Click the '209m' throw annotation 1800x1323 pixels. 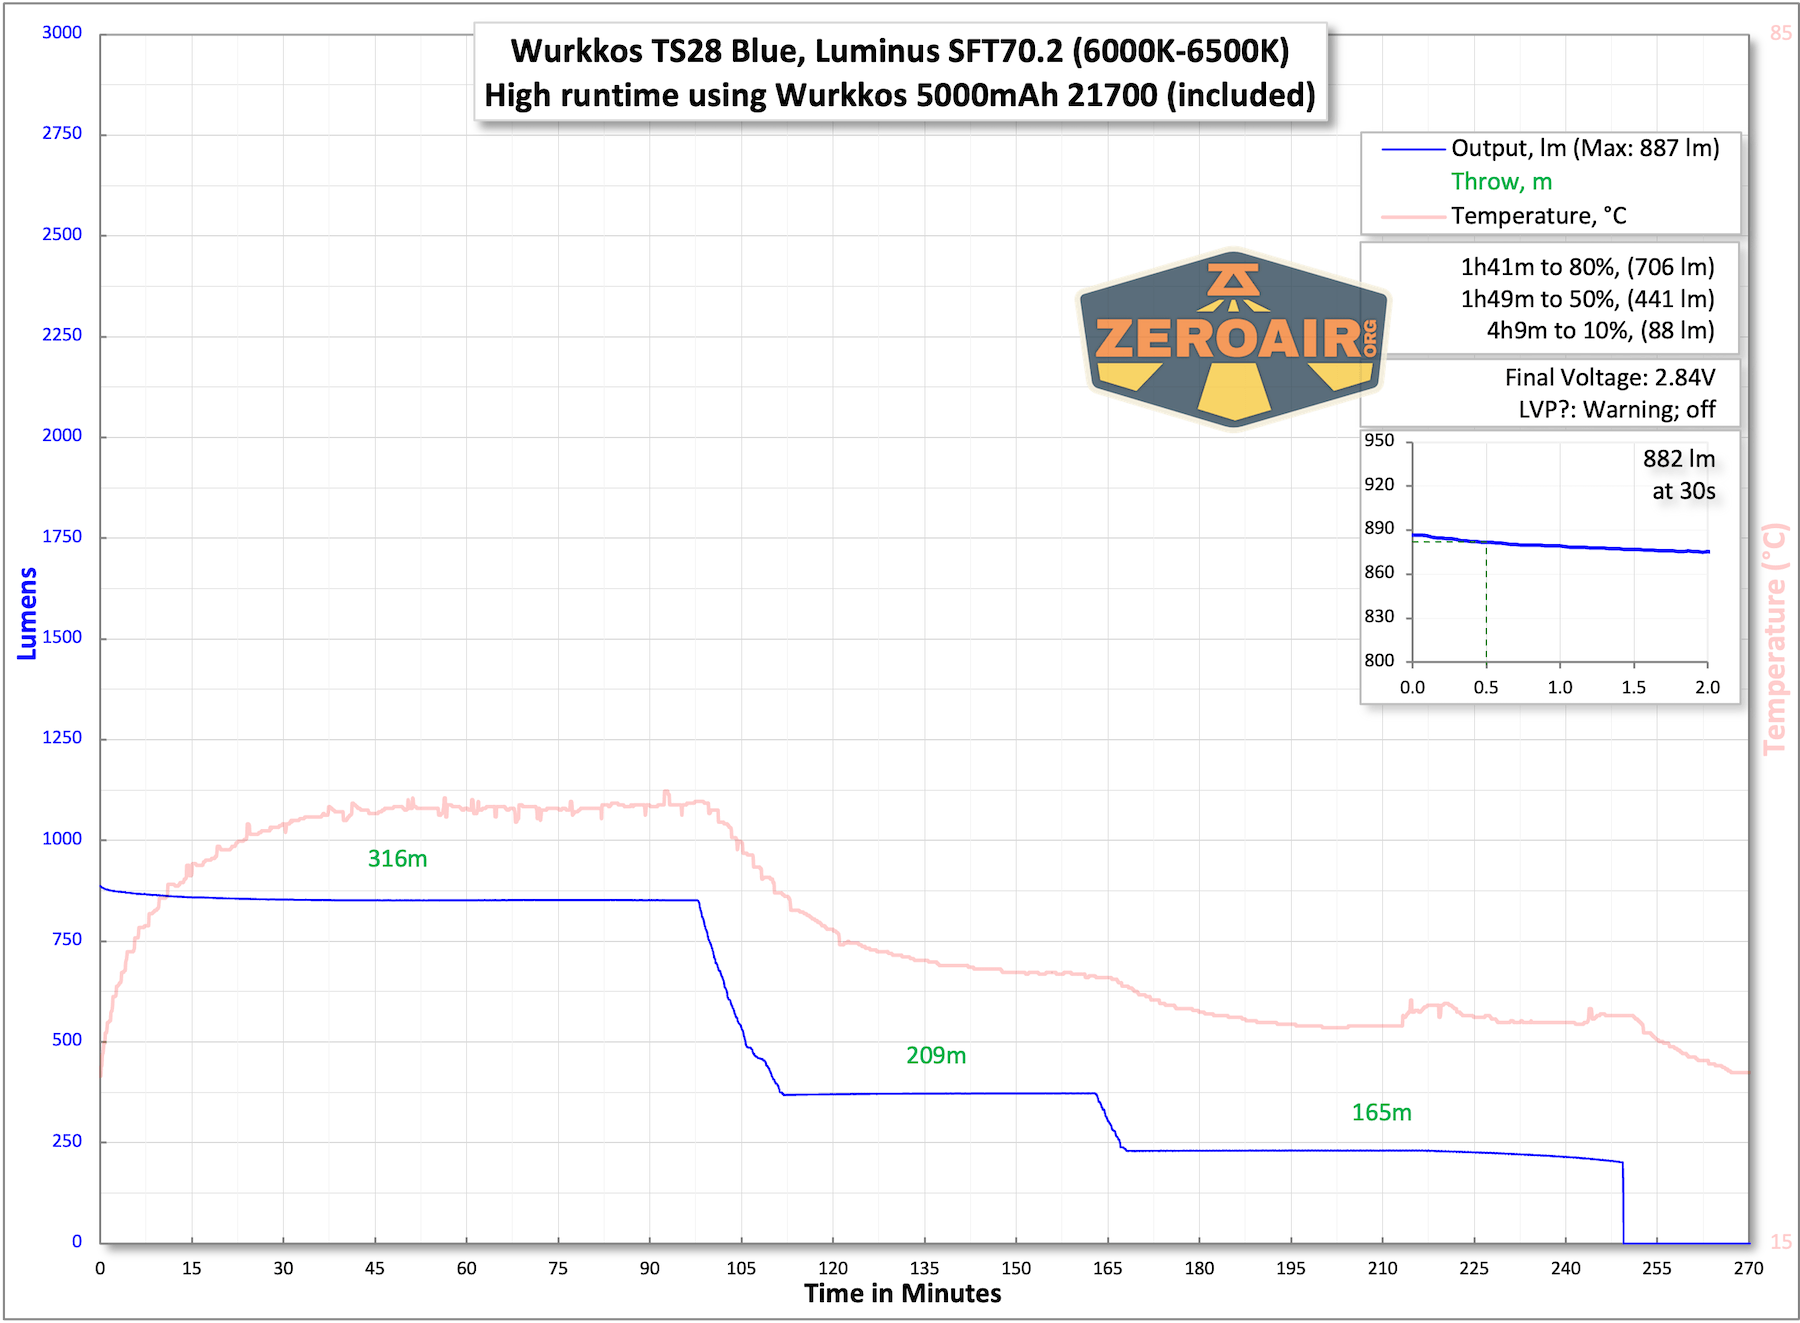(x=936, y=1056)
